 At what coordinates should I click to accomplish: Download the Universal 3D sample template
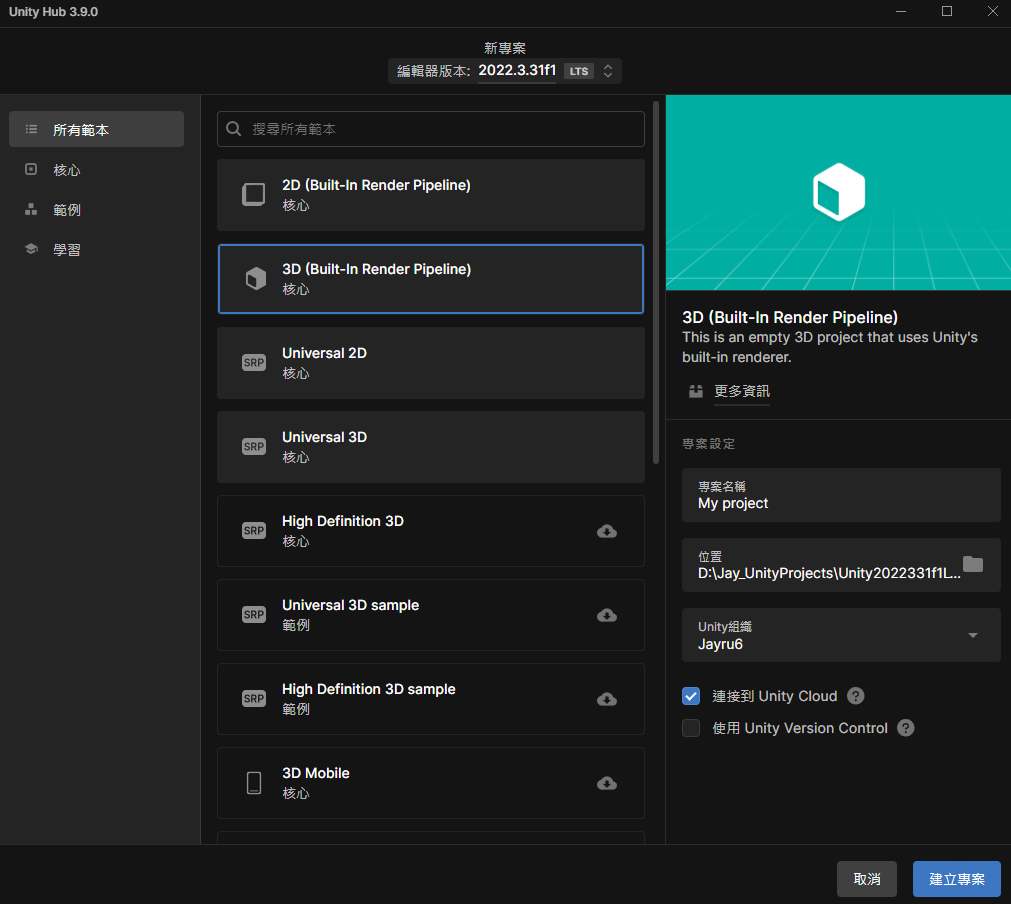607,615
